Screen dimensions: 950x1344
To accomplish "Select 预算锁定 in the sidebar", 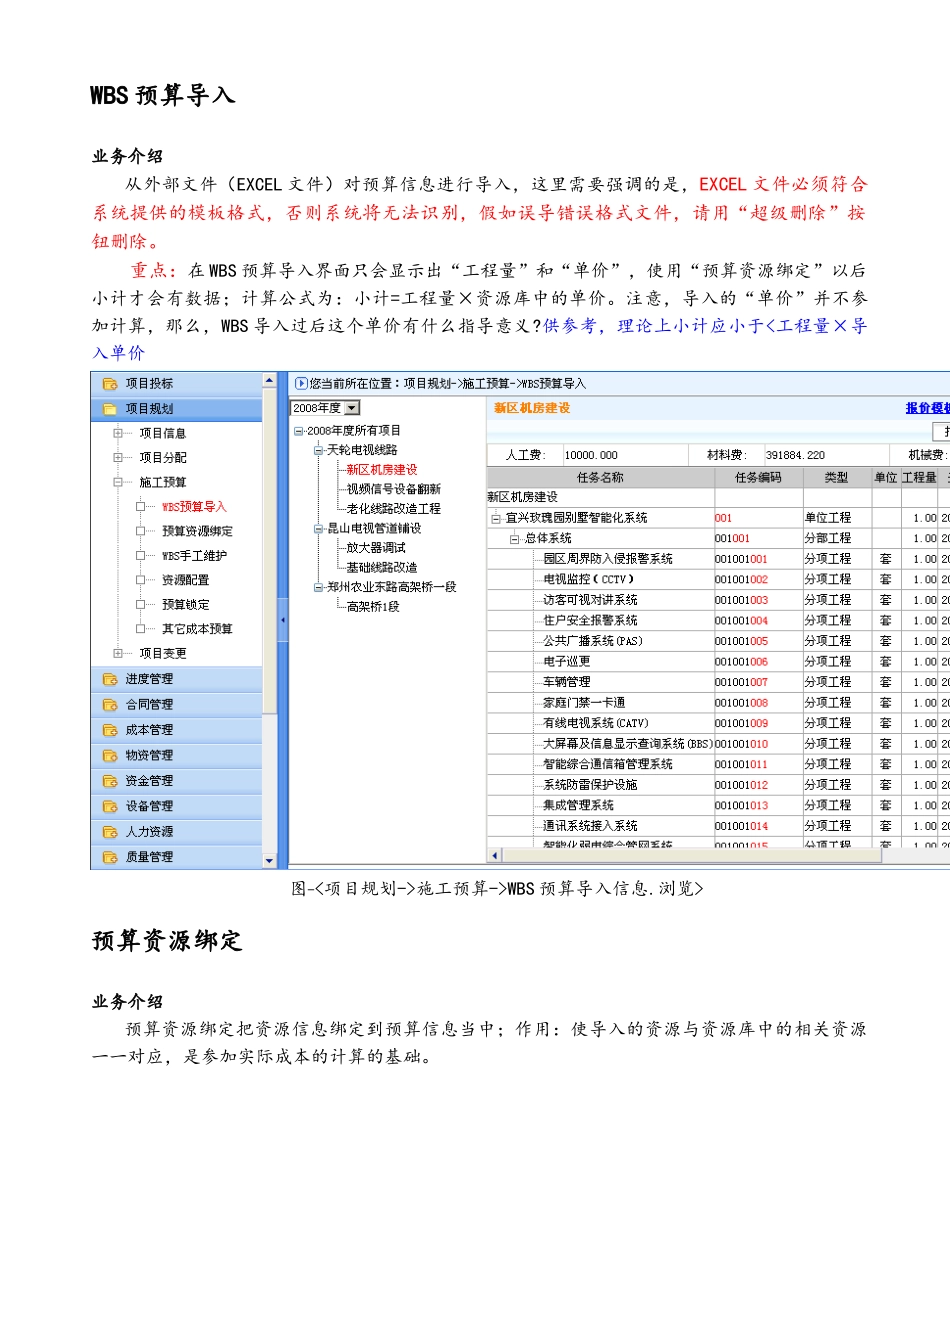I will [185, 605].
